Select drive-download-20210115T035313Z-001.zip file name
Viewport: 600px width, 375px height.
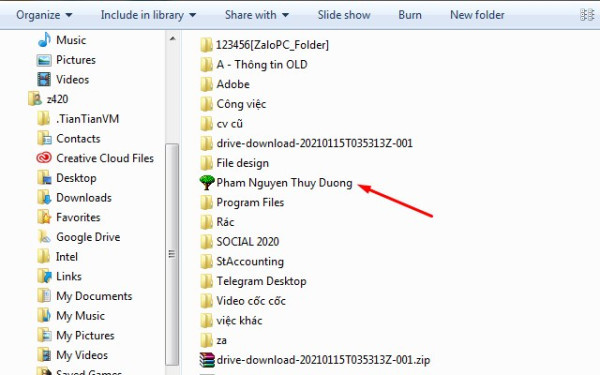tap(323, 360)
